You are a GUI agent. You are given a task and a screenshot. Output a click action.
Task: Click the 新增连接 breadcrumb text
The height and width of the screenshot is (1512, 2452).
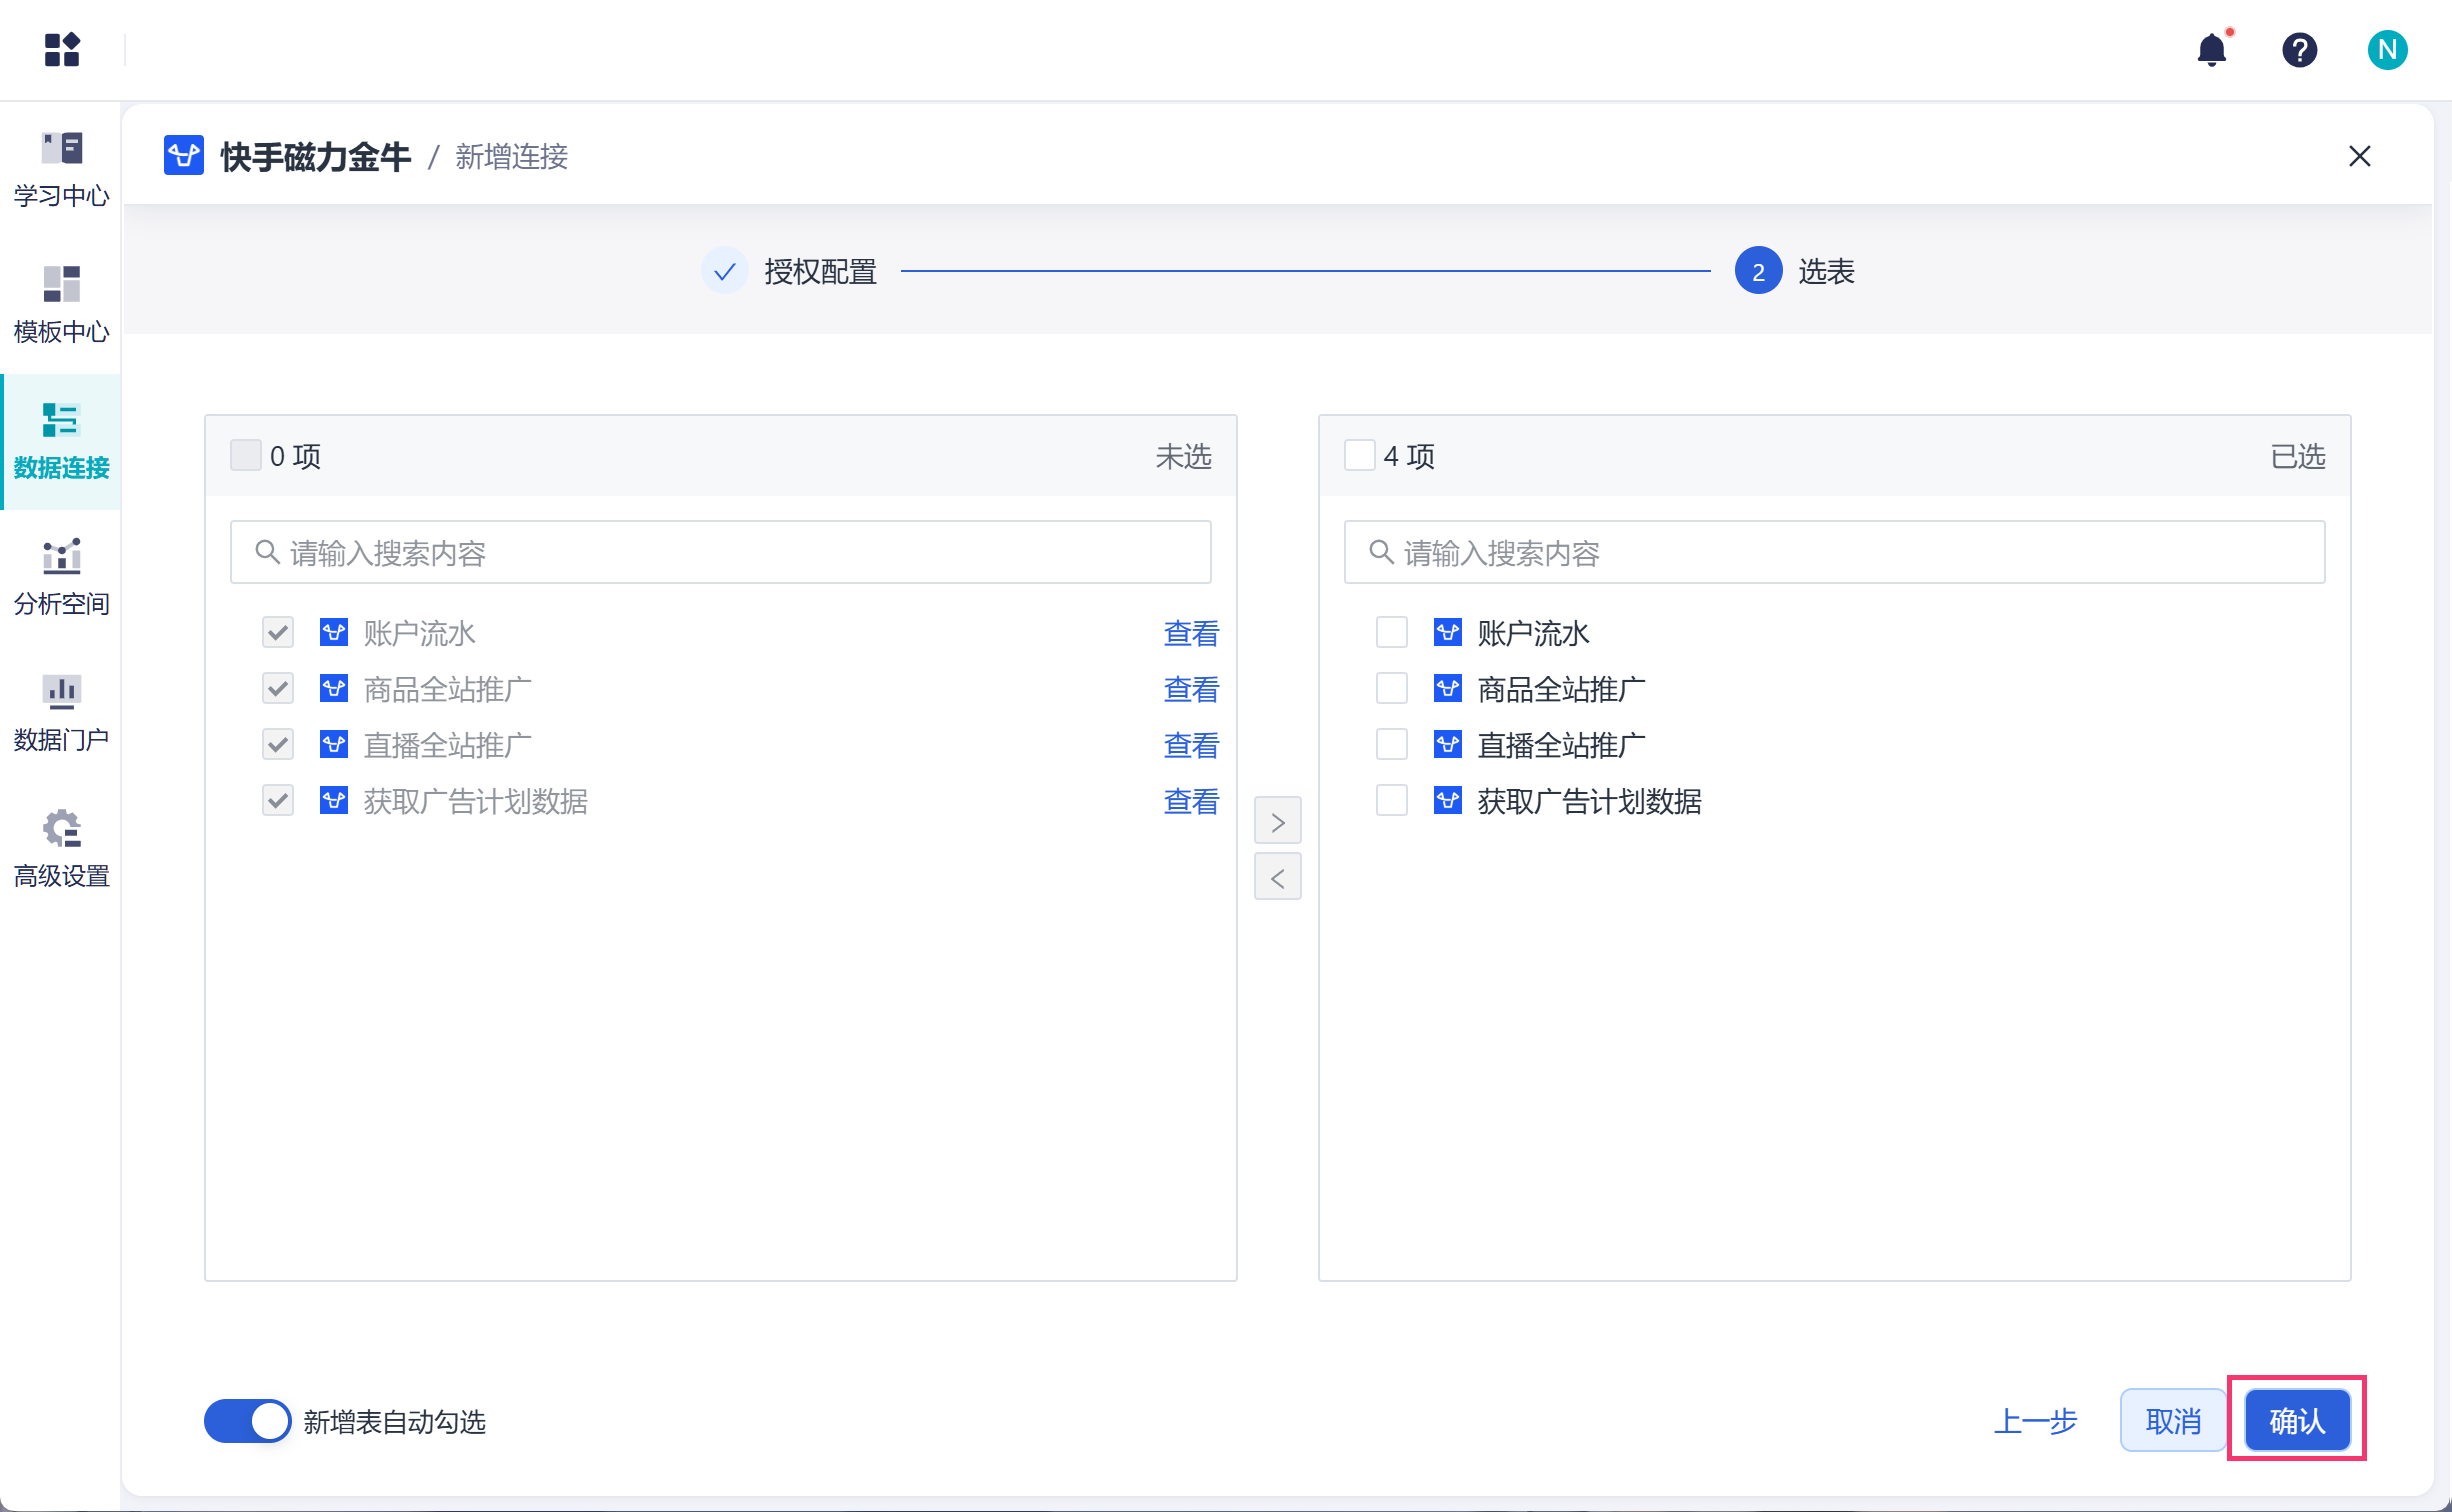(x=512, y=156)
